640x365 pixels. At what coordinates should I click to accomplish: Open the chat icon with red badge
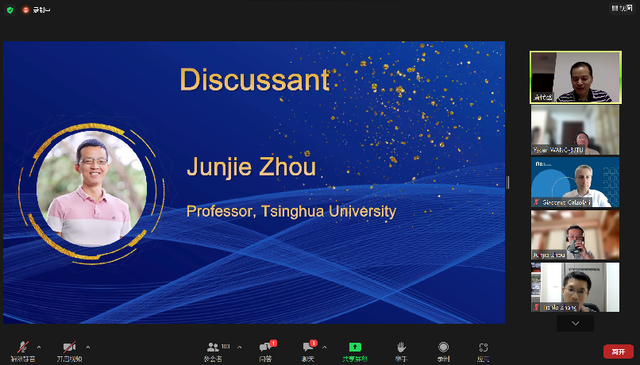pos(308,347)
